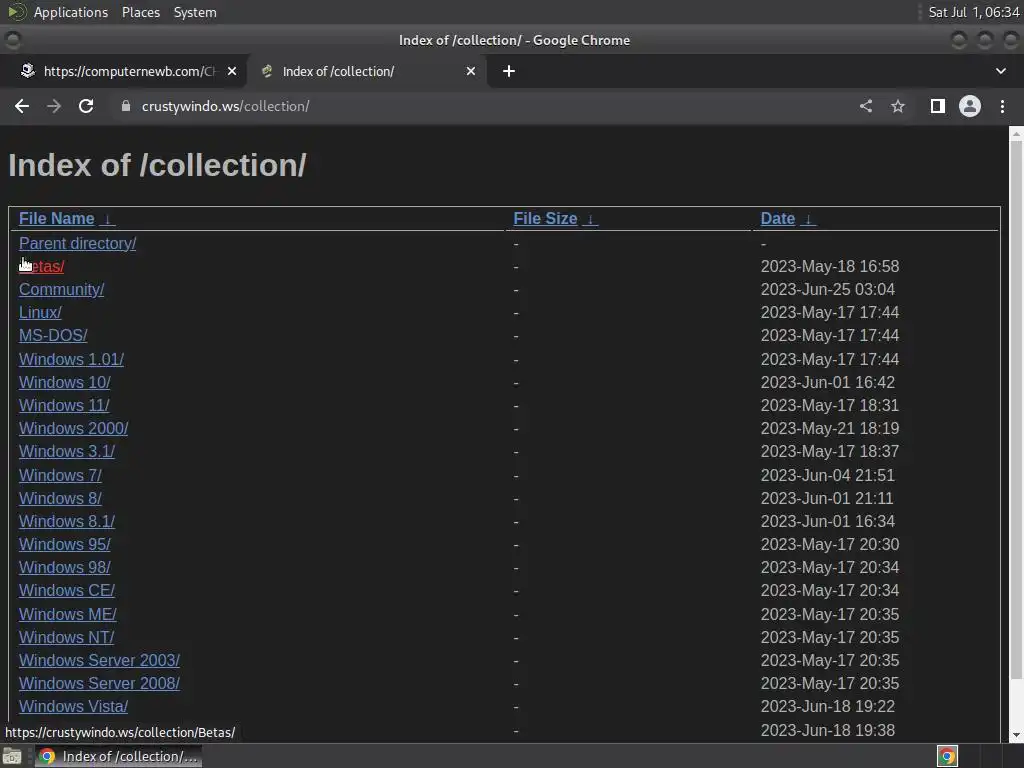The height and width of the screenshot is (768, 1024).
Task: Open the Windows 2000 folder
Action: [74, 428]
